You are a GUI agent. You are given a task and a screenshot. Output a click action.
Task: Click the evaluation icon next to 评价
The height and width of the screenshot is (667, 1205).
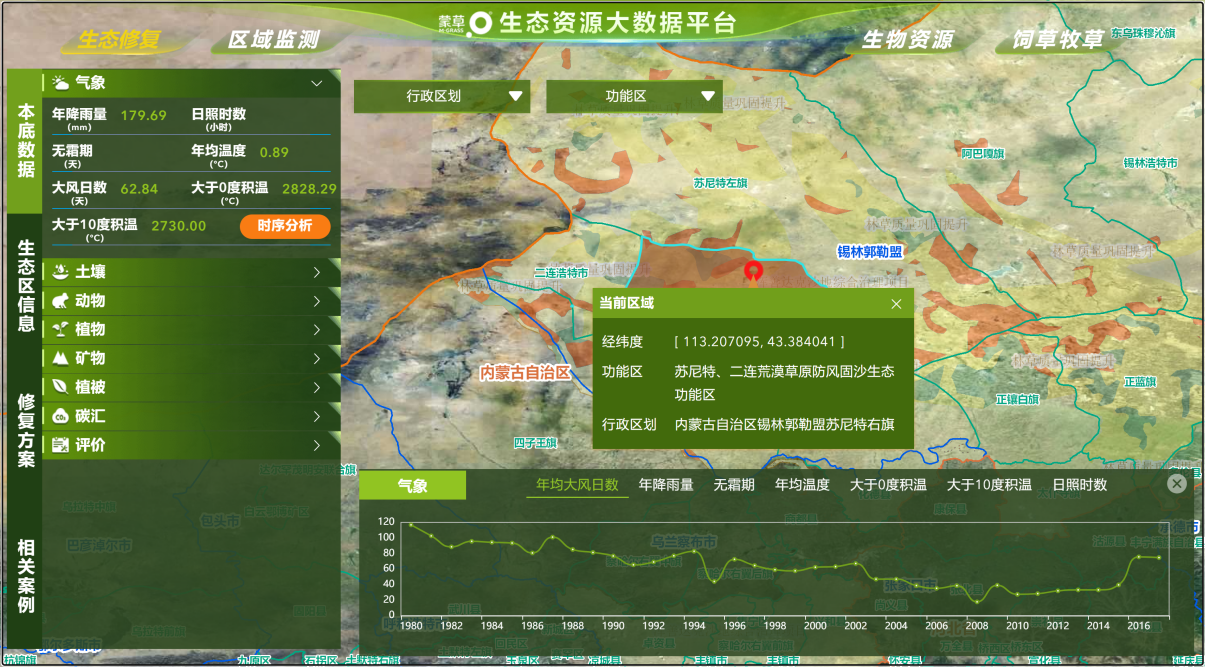(x=60, y=445)
